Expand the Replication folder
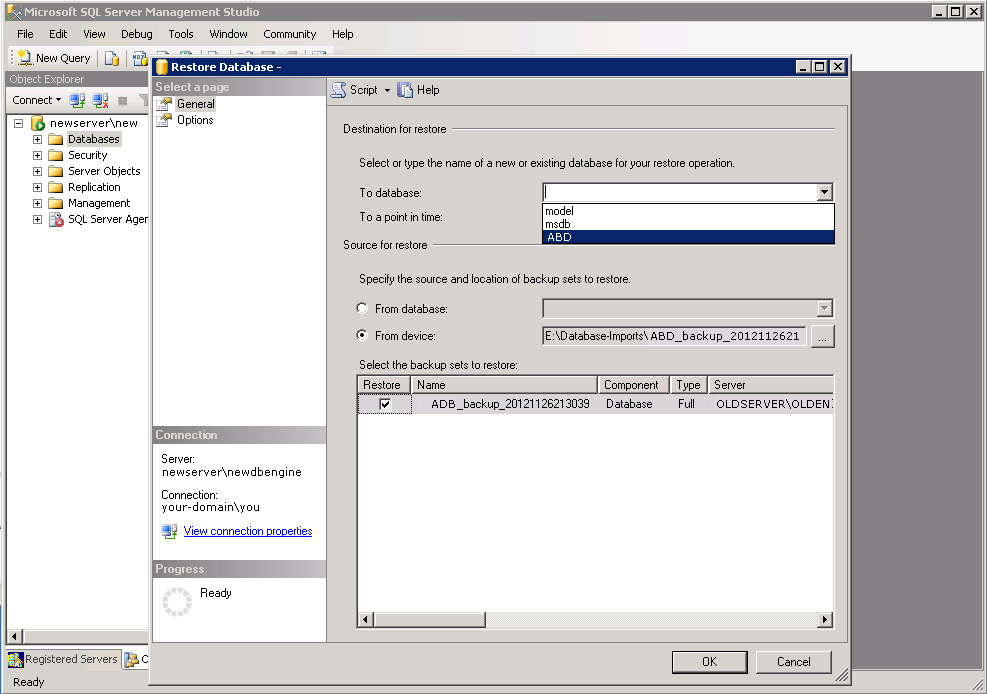Screen dimensions: 987x694 [37, 187]
